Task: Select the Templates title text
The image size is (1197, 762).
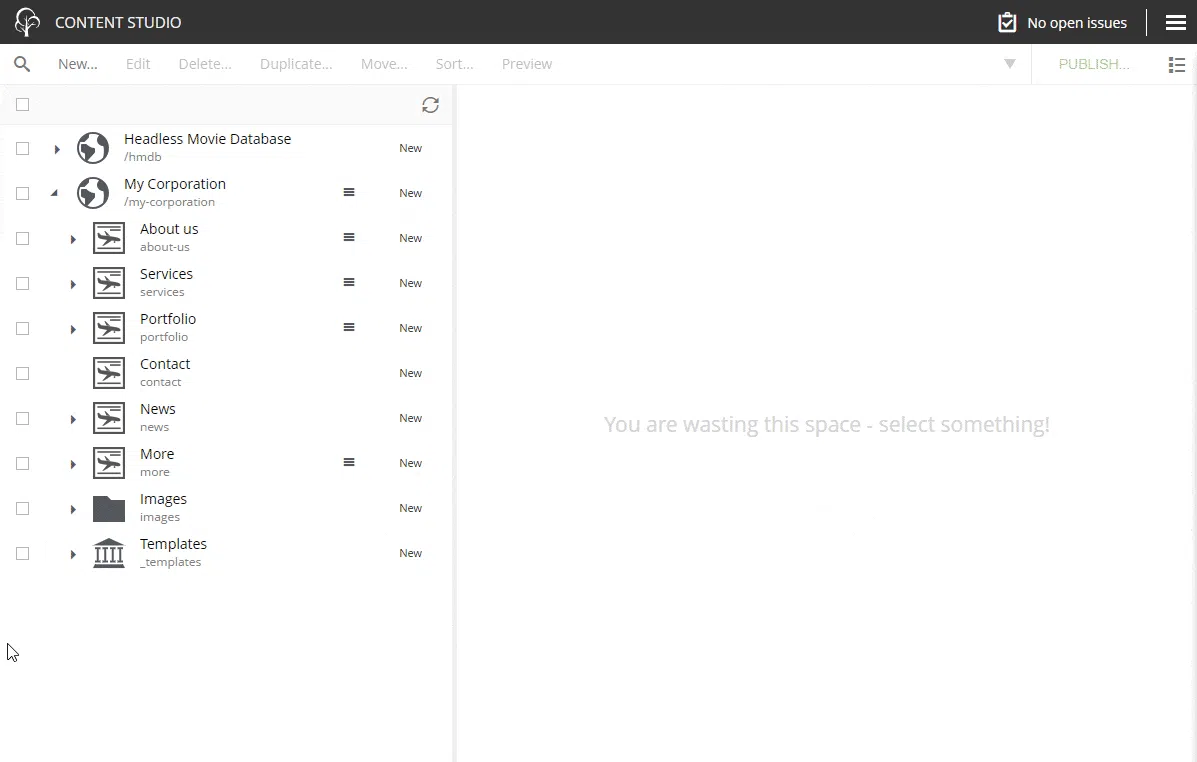Action: tap(173, 544)
